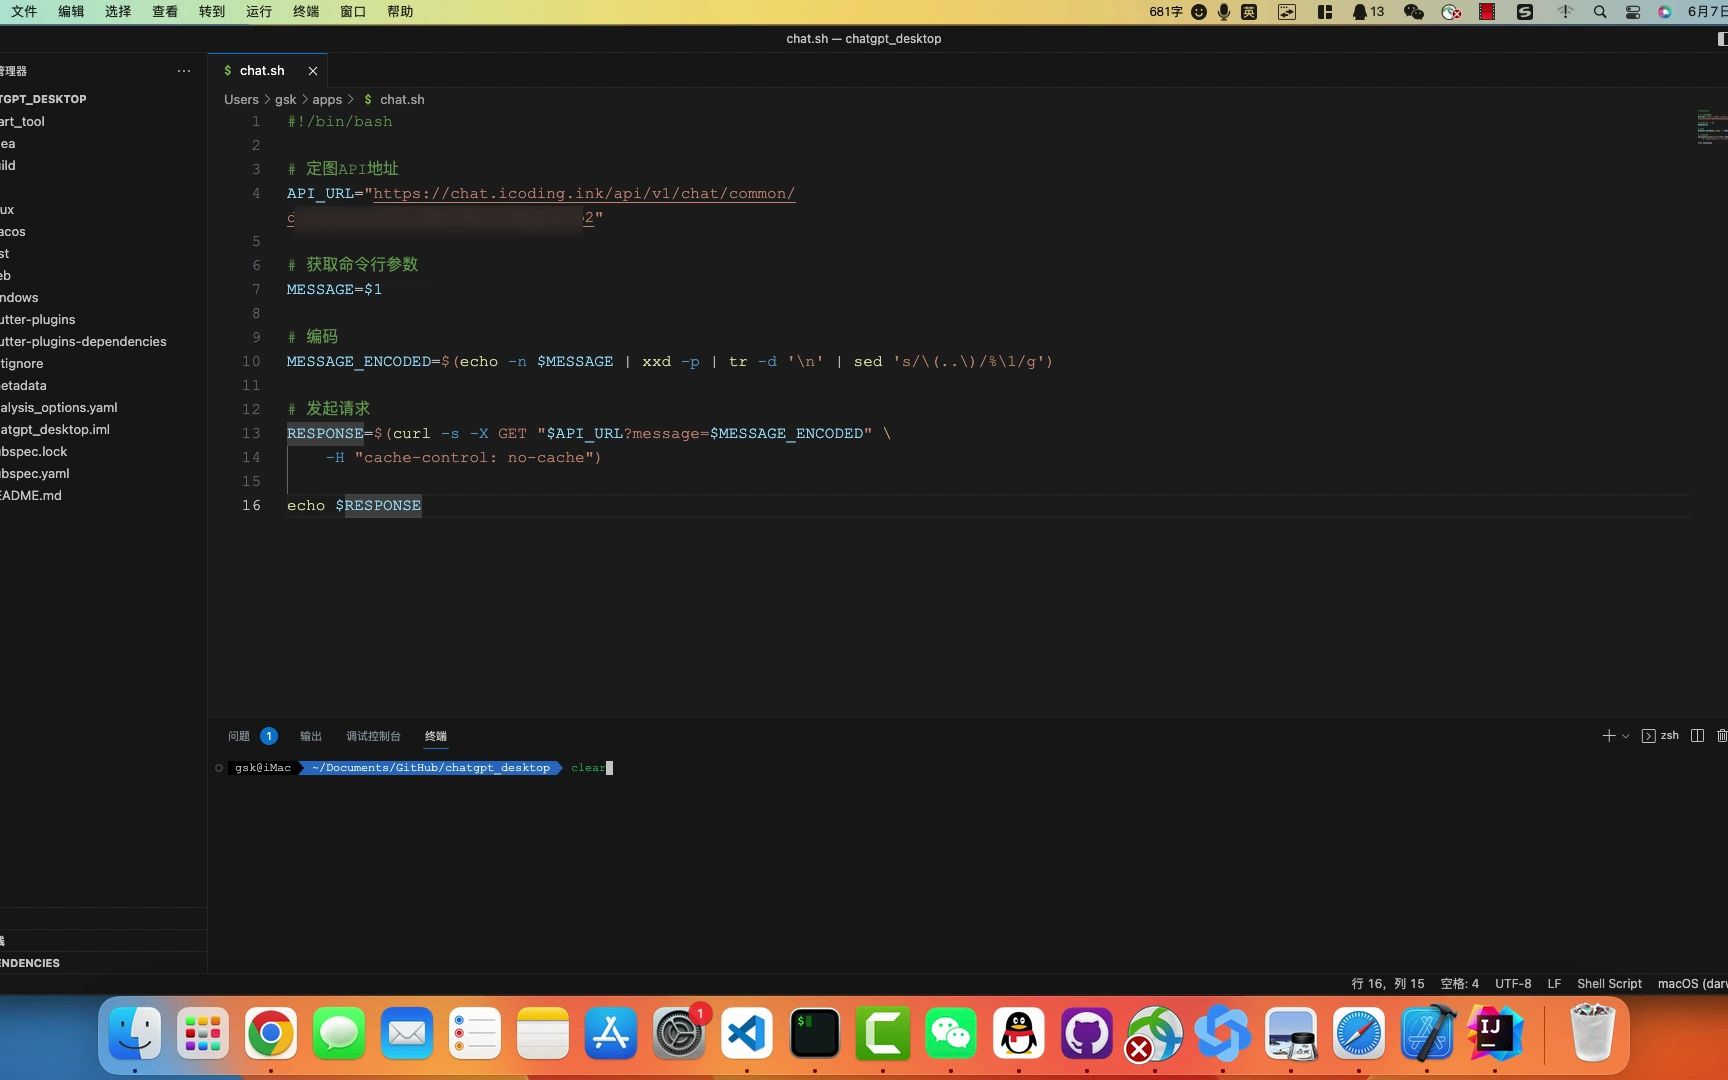
Task: Switch to Visual Studio Code in Dock
Action: coord(746,1033)
